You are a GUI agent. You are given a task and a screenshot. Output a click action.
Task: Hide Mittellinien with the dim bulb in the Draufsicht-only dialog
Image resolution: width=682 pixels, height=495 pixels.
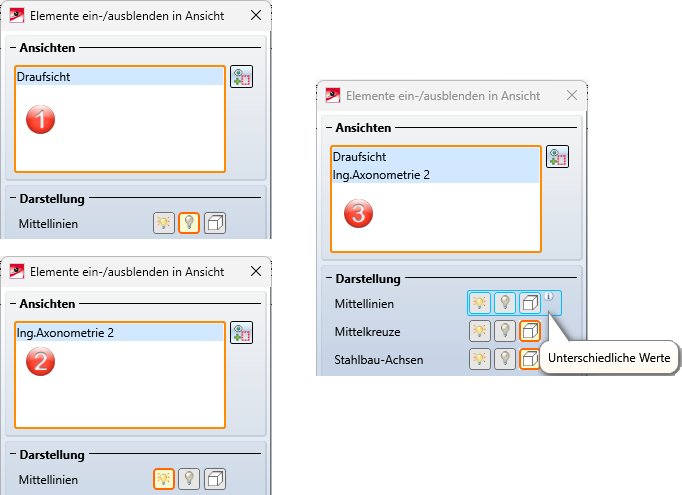point(189,223)
